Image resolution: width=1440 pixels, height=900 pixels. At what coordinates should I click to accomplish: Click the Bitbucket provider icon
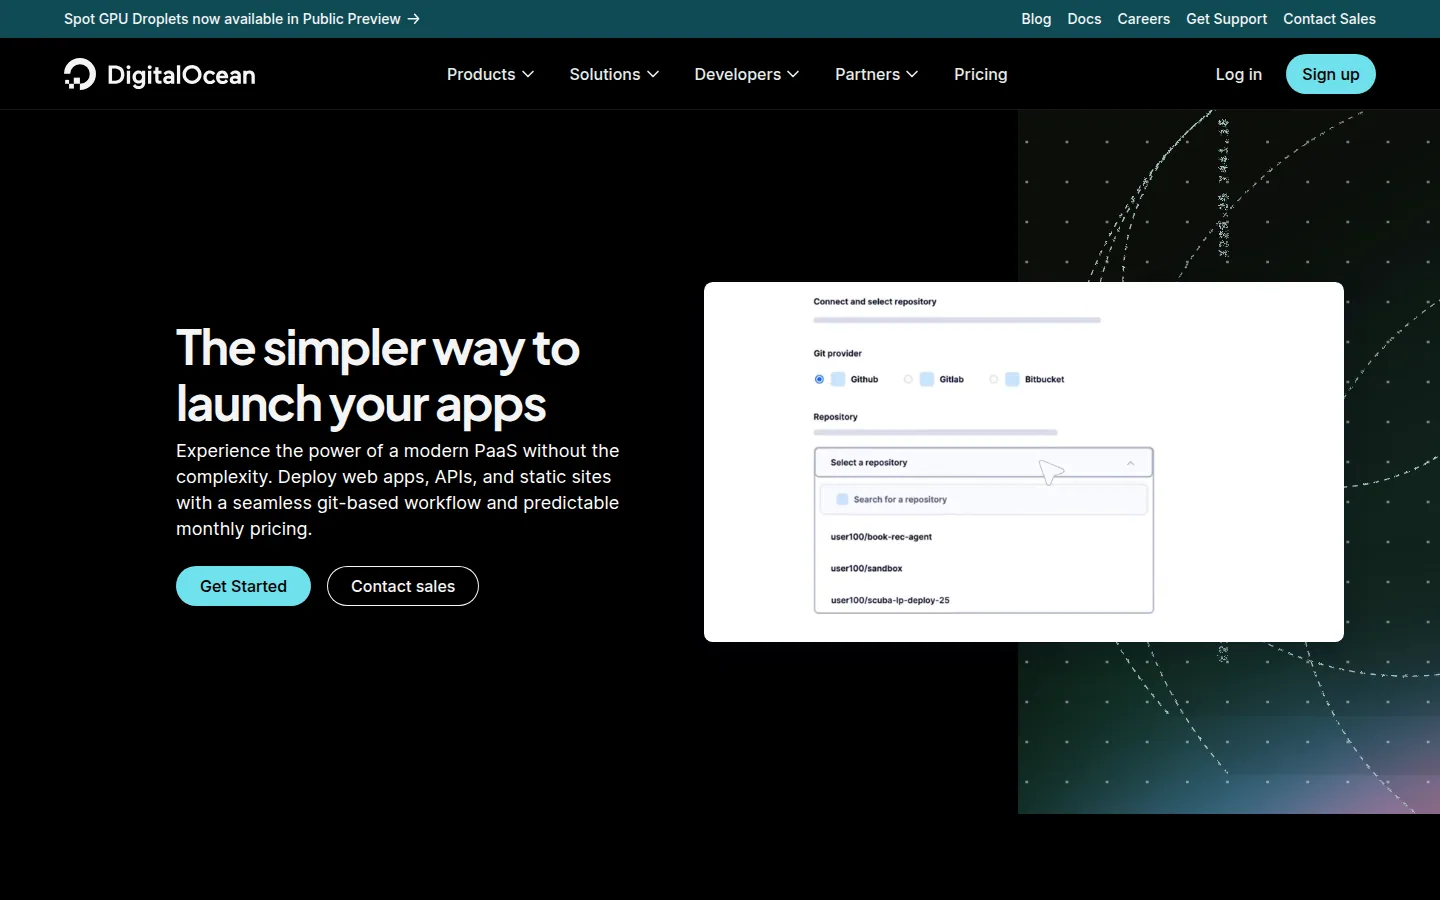click(1012, 379)
